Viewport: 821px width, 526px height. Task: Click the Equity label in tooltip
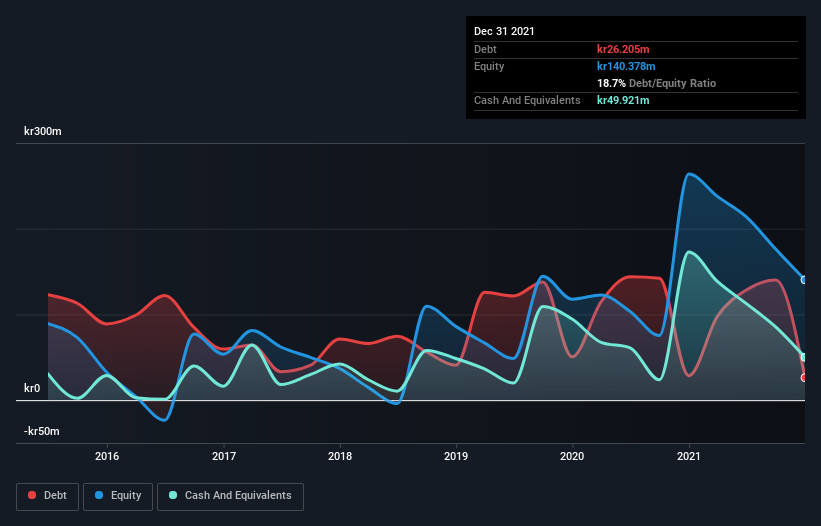(x=489, y=66)
